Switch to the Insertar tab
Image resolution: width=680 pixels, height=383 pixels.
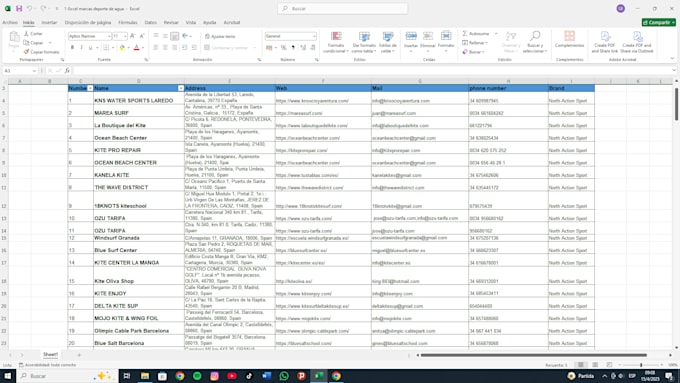point(49,22)
